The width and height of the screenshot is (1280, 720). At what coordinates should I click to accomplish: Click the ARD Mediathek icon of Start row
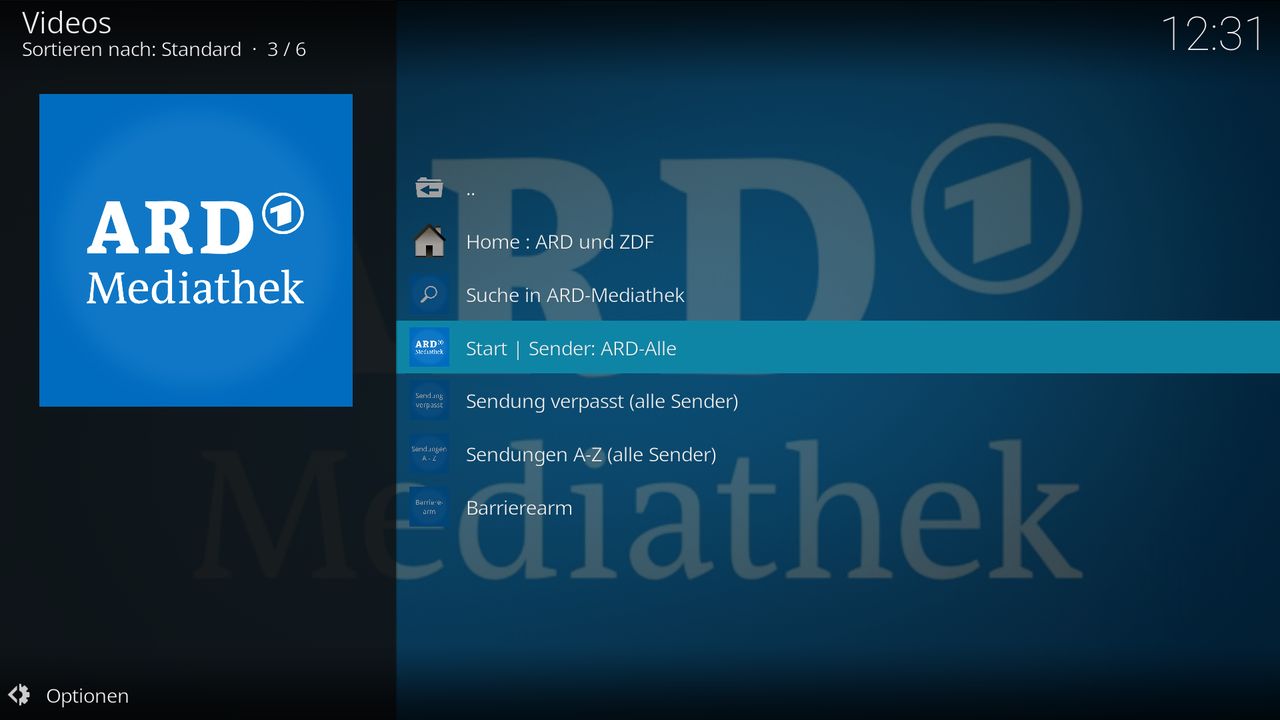click(x=429, y=348)
